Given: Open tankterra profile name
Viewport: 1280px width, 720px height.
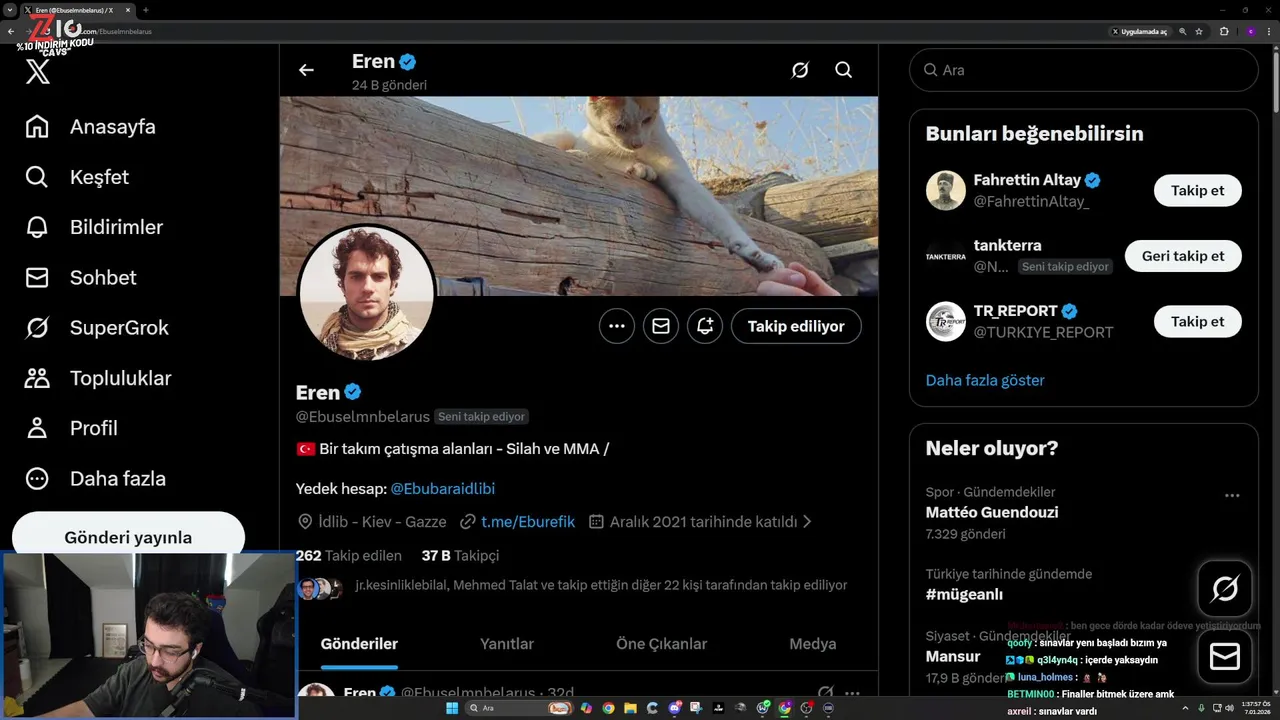Looking at the screenshot, I should pos(1008,245).
